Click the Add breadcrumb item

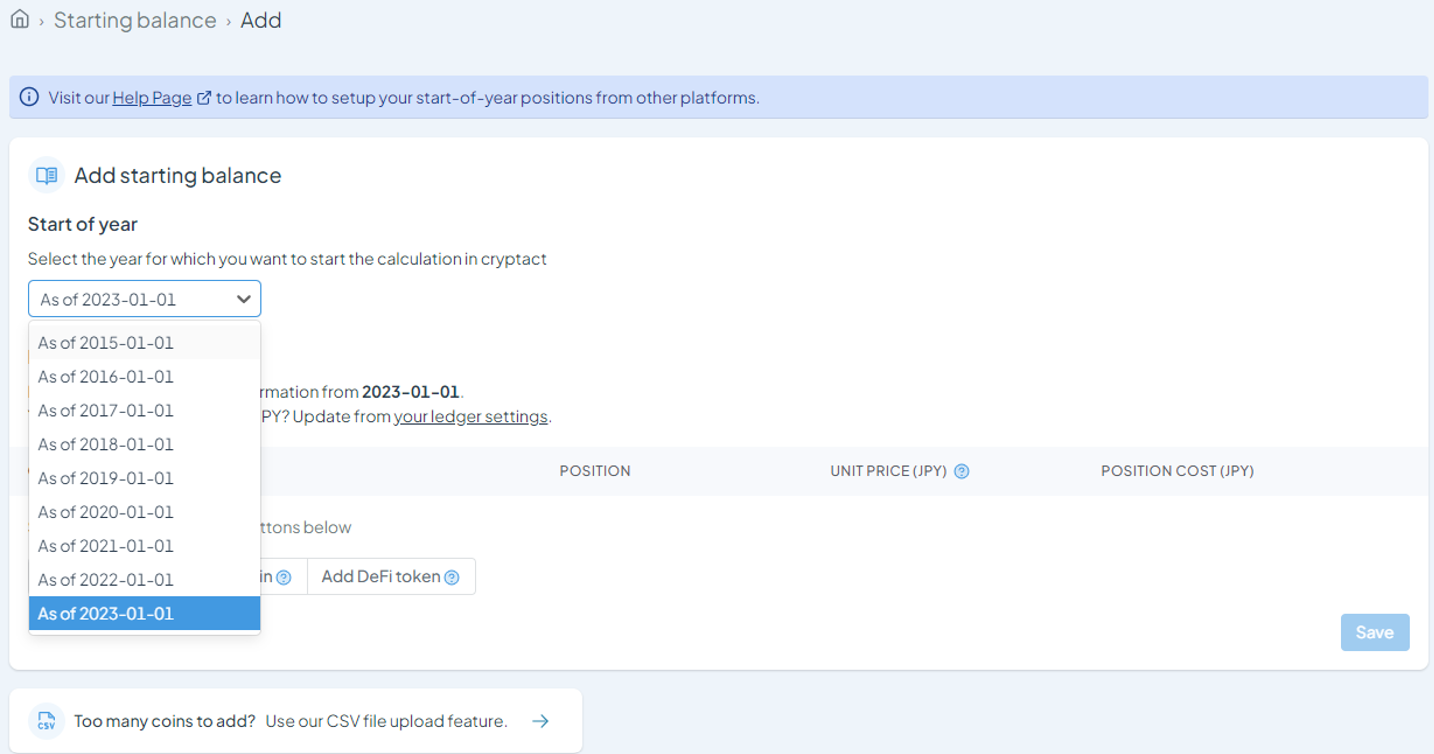coord(261,20)
